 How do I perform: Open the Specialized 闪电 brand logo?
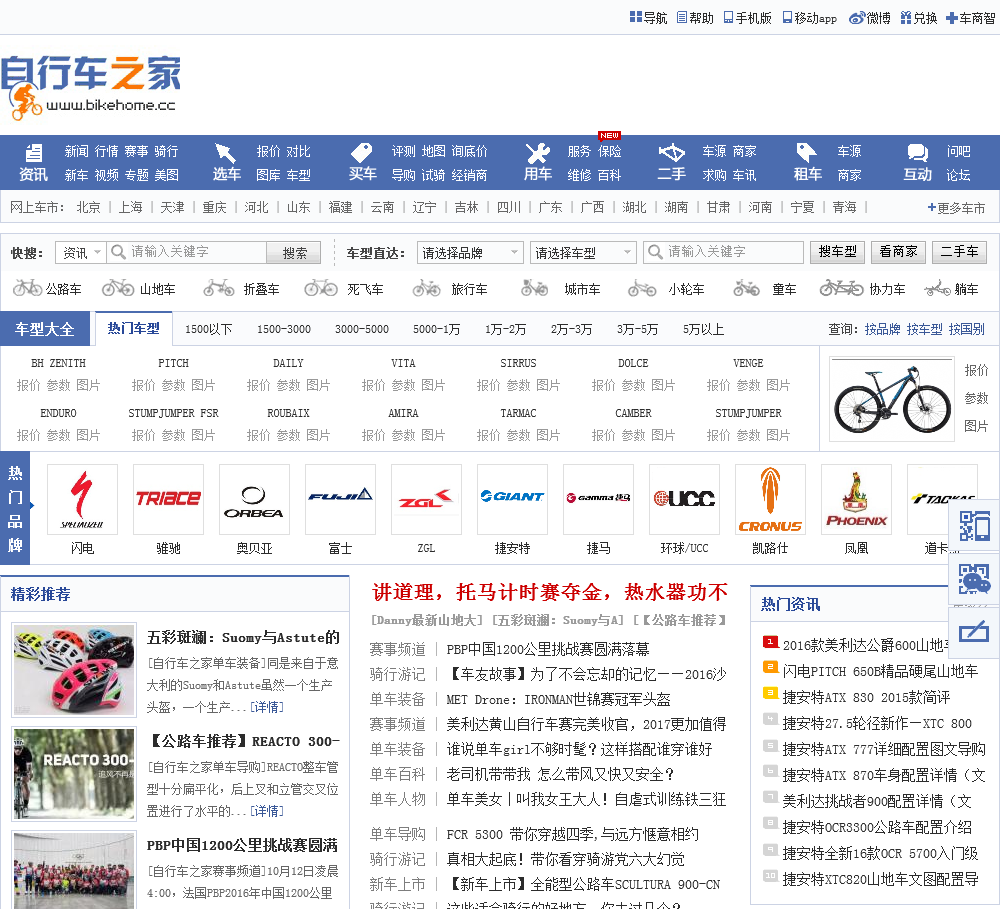pyautogui.click(x=82, y=499)
